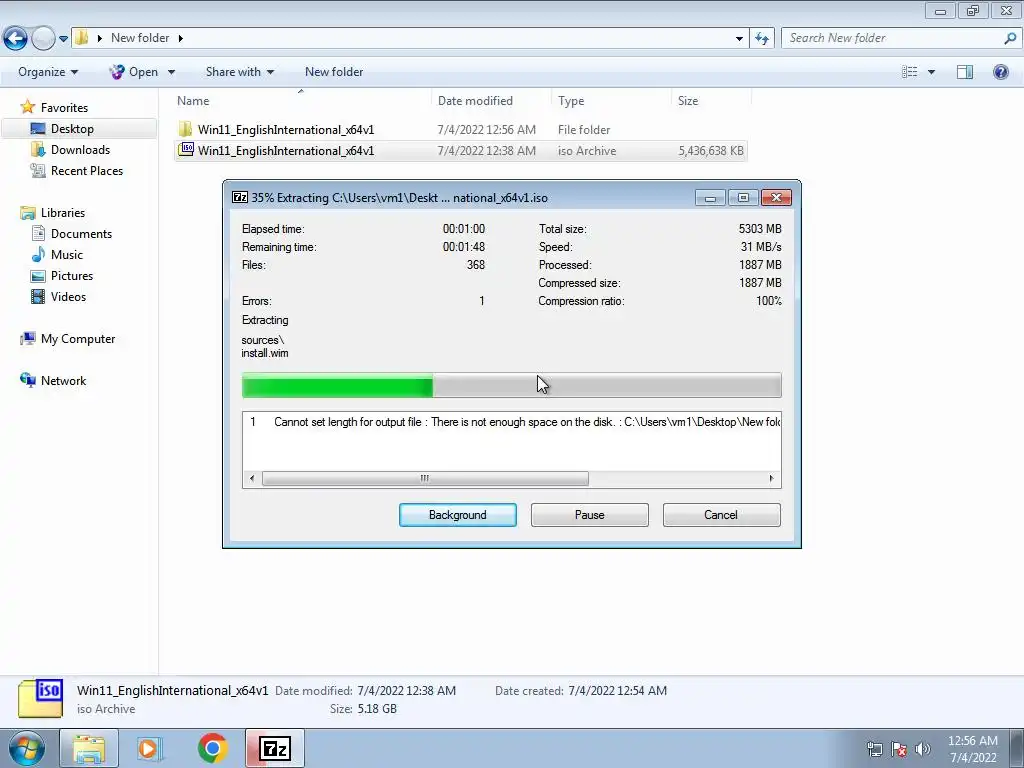Viewport: 1024px width, 768px height.
Task: Expand the address bar history dropdown
Action: click(x=739, y=39)
